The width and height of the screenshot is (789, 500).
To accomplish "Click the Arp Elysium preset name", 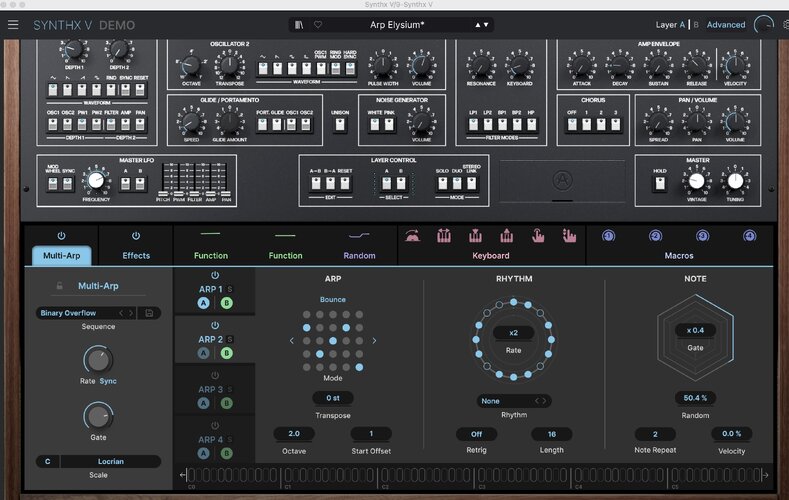I will (x=397, y=25).
